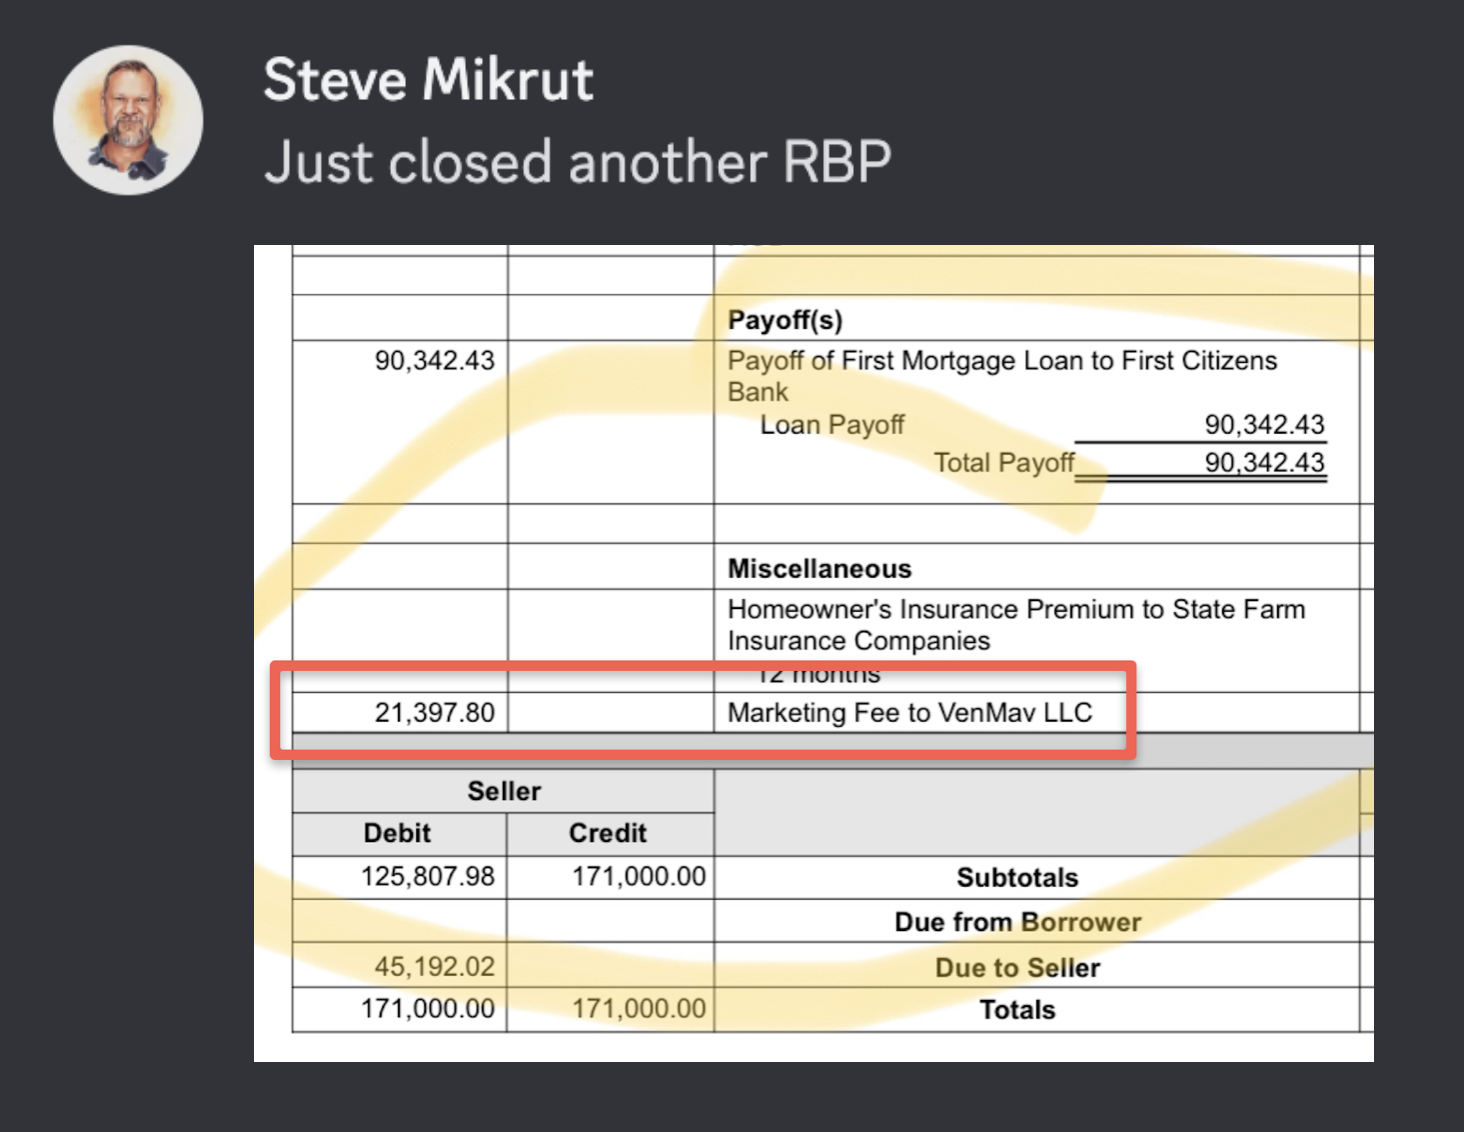The width and height of the screenshot is (1464, 1132).
Task: Click the 125,807.98 debit subtotal
Action: tap(427, 876)
